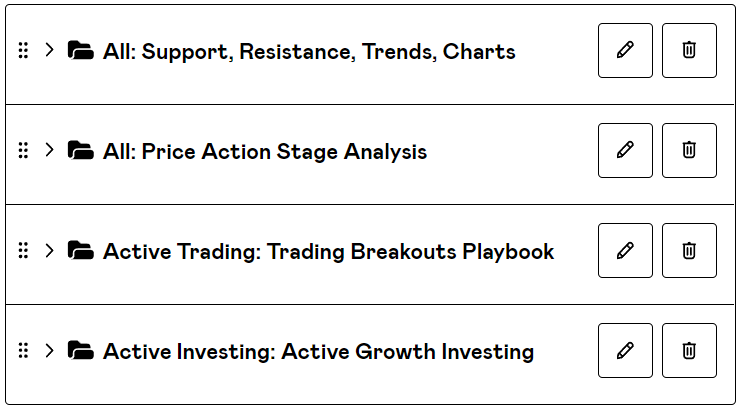Viewport: 740px width, 410px height.
Task: Click drag handle for Active Growth Investing
Action: (x=24, y=351)
